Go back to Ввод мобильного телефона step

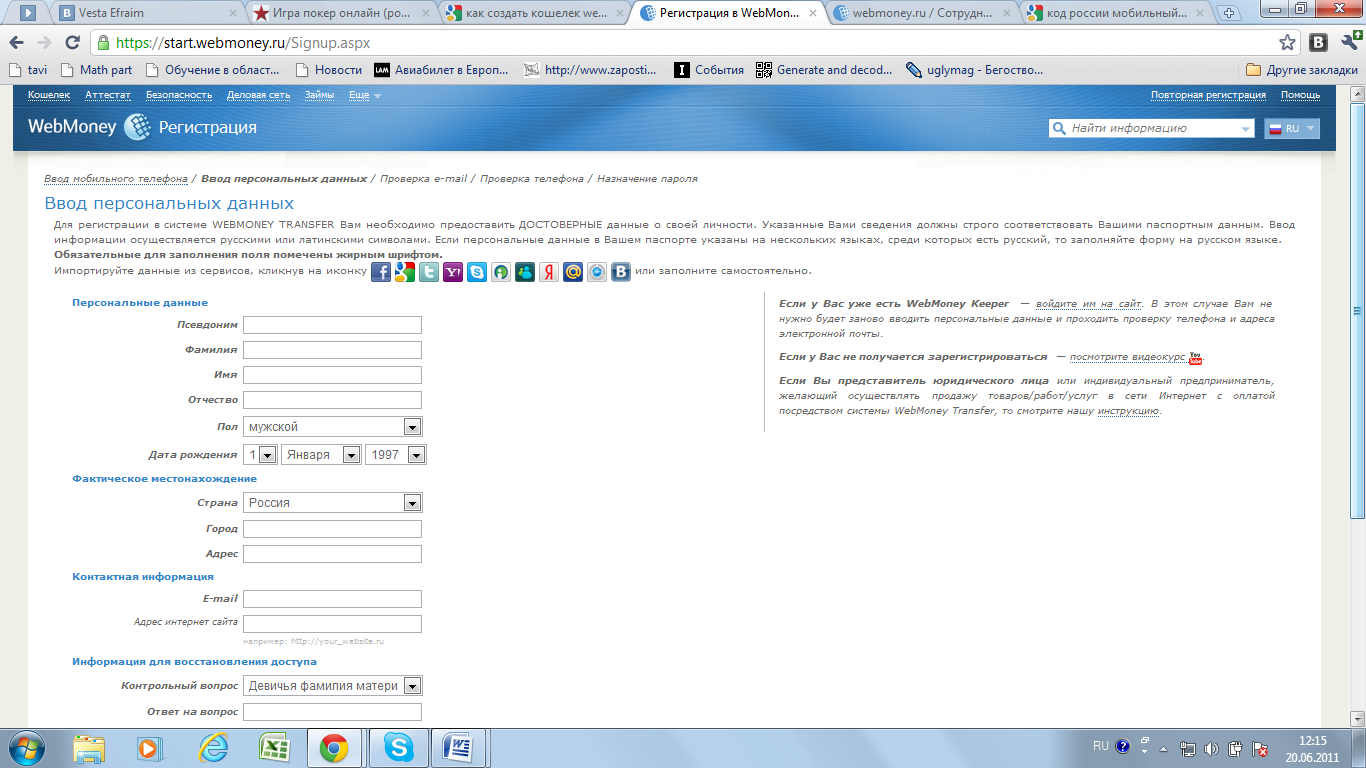coord(116,179)
